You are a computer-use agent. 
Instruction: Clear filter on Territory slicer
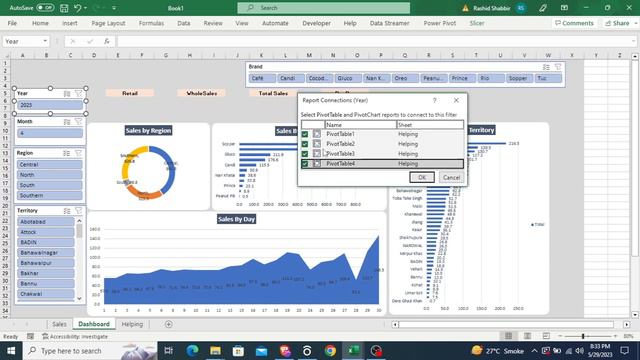pos(78,211)
